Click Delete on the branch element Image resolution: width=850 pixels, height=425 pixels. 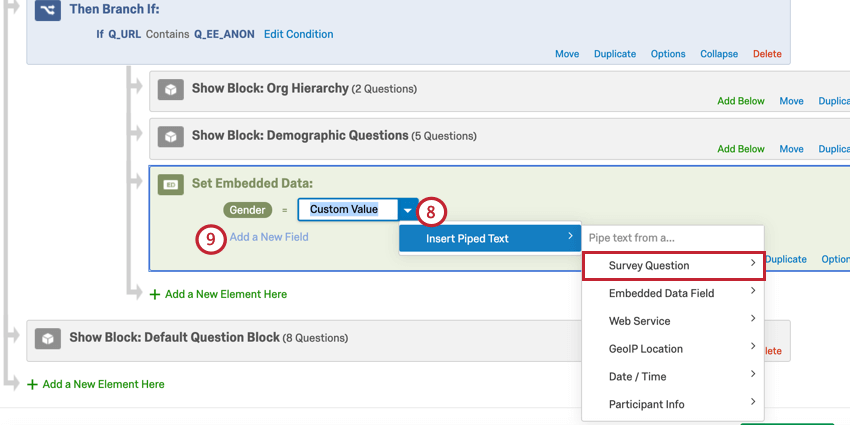[x=767, y=54]
